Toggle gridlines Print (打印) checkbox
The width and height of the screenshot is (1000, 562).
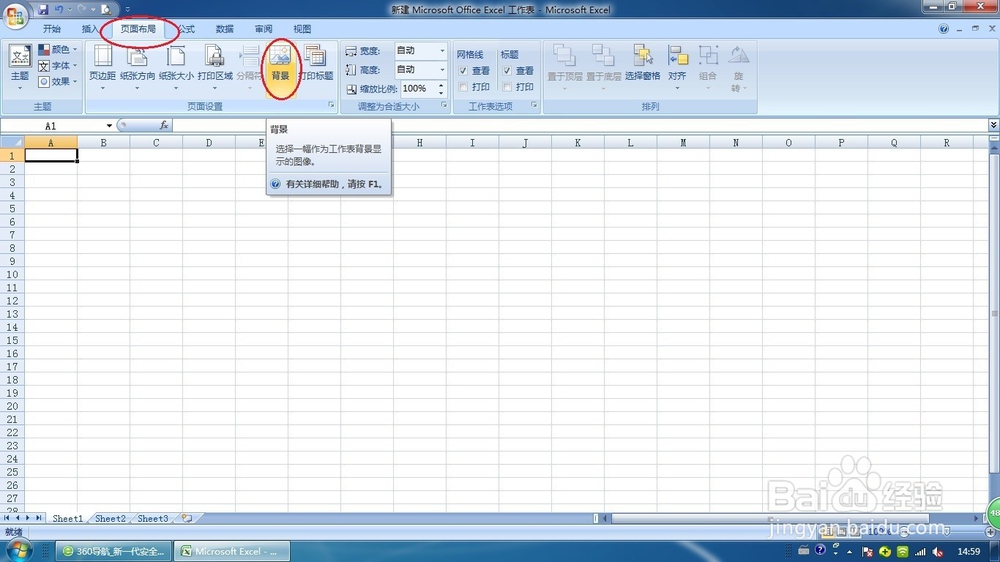[463, 87]
